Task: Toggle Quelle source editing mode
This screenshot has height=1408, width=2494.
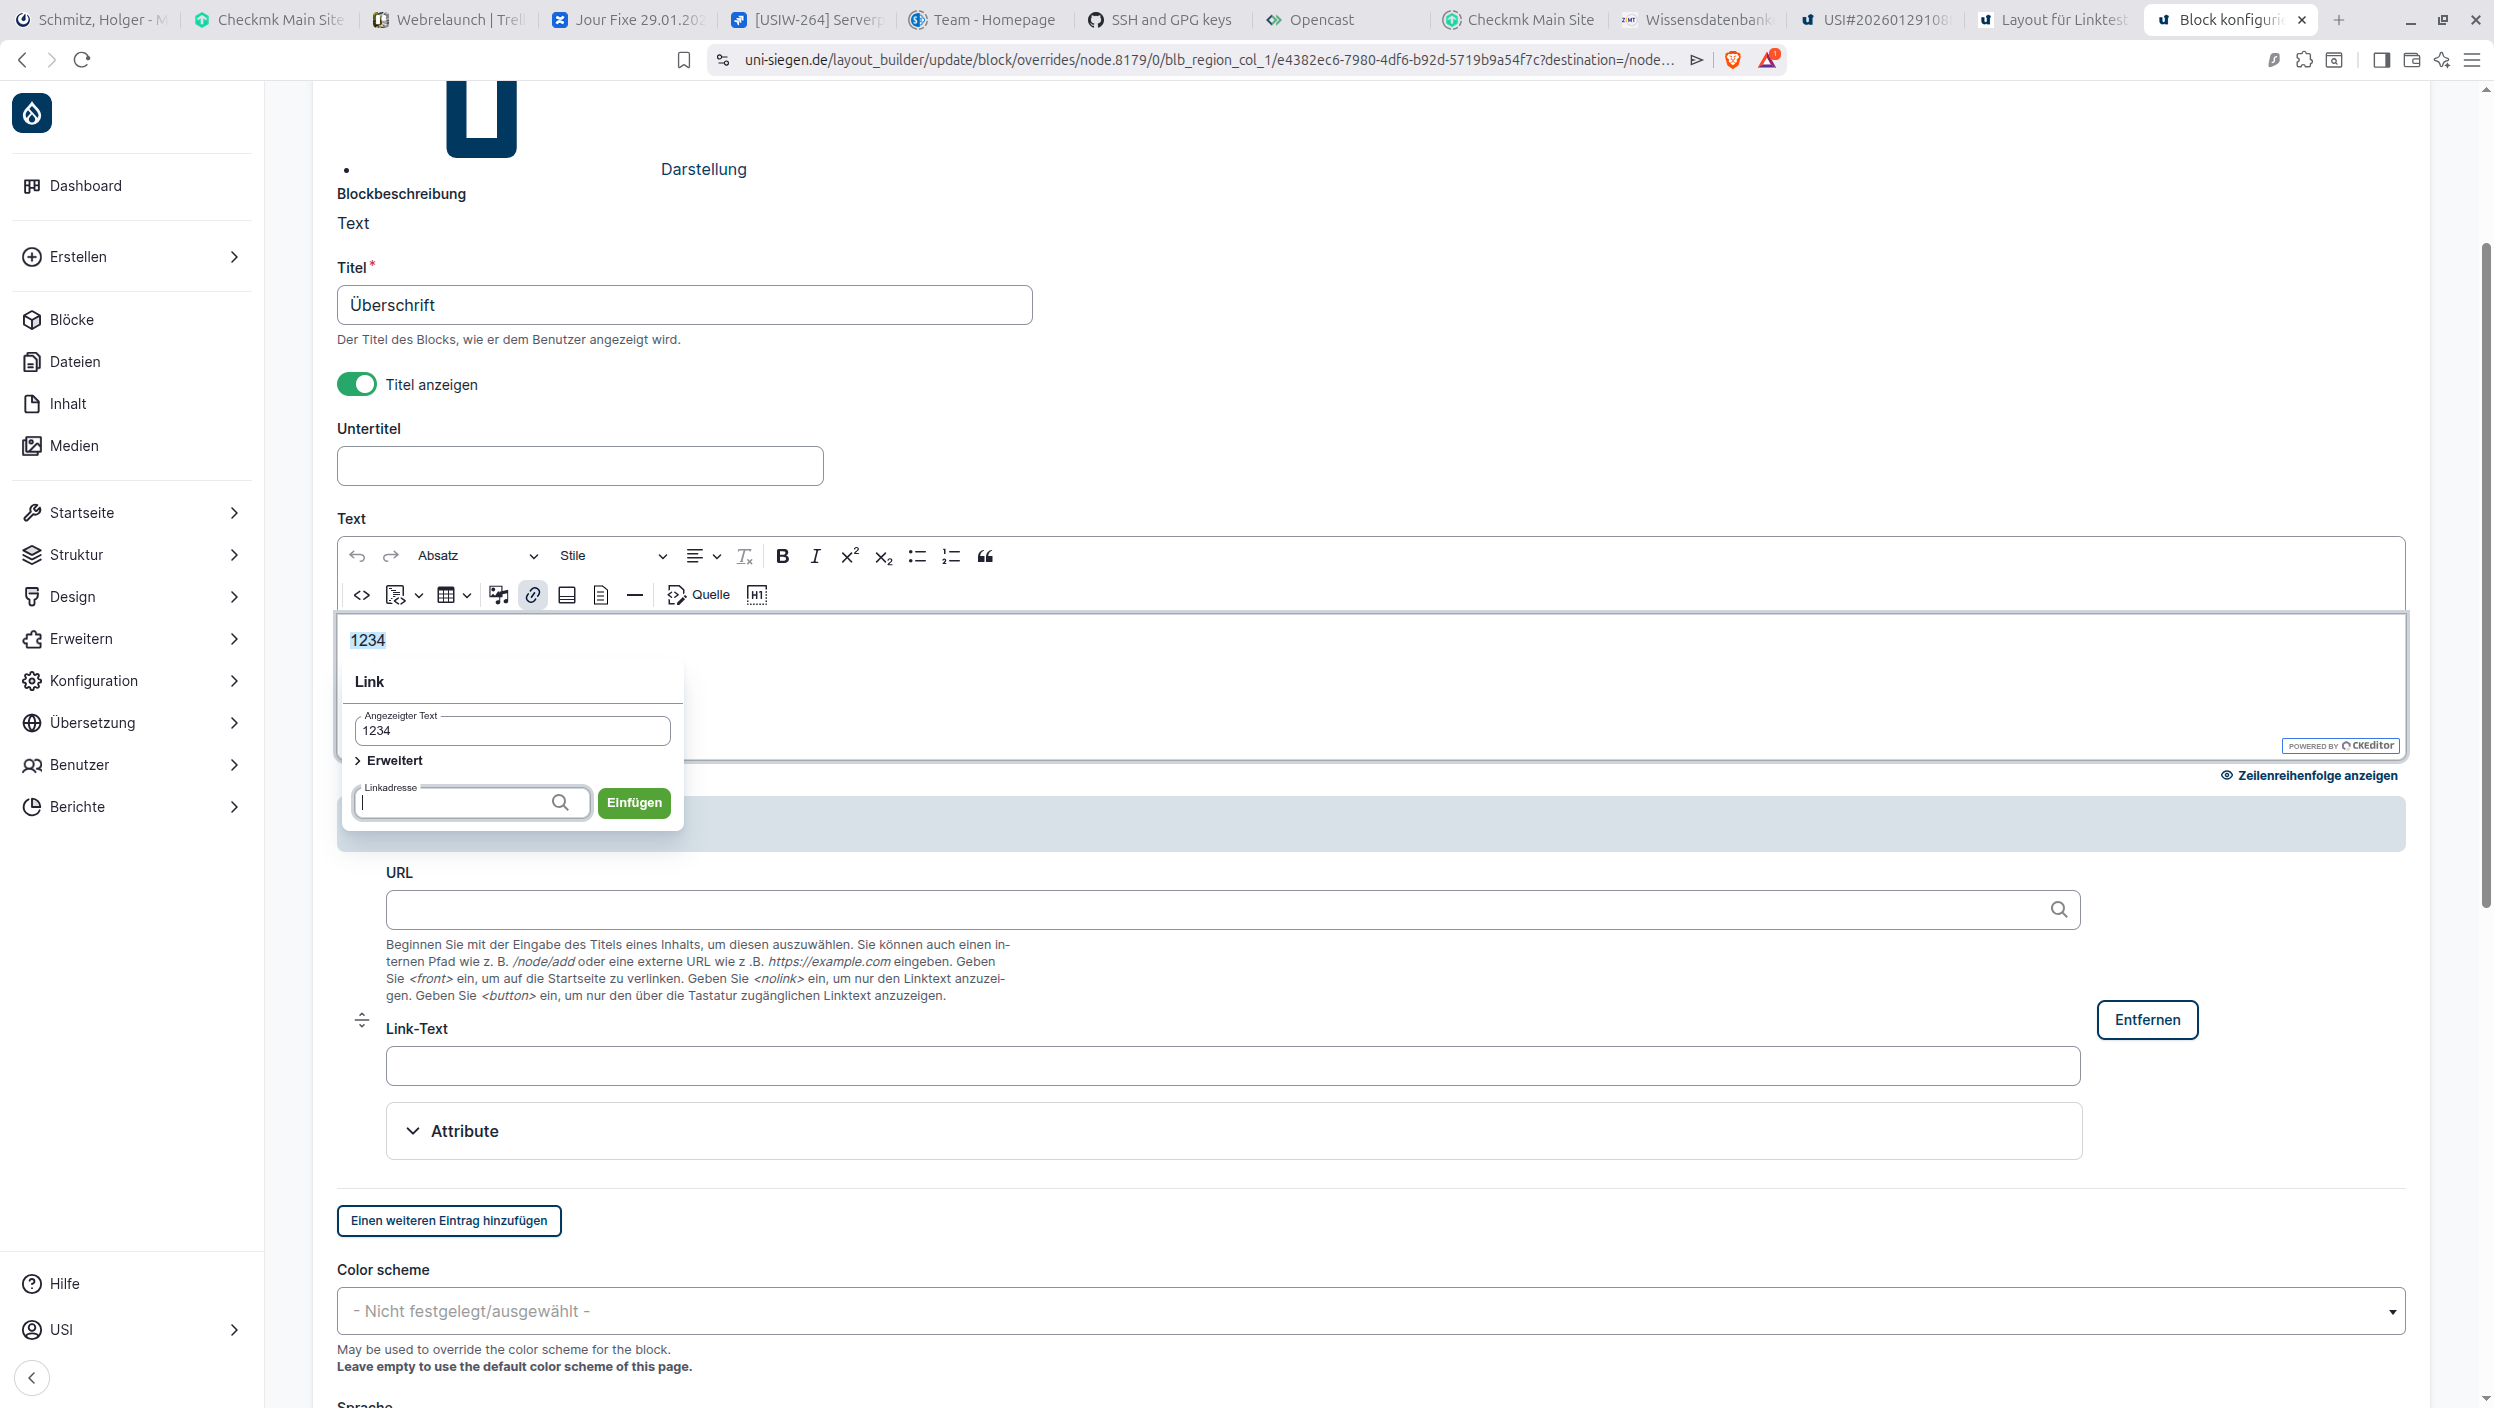Action: coord(699,595)
